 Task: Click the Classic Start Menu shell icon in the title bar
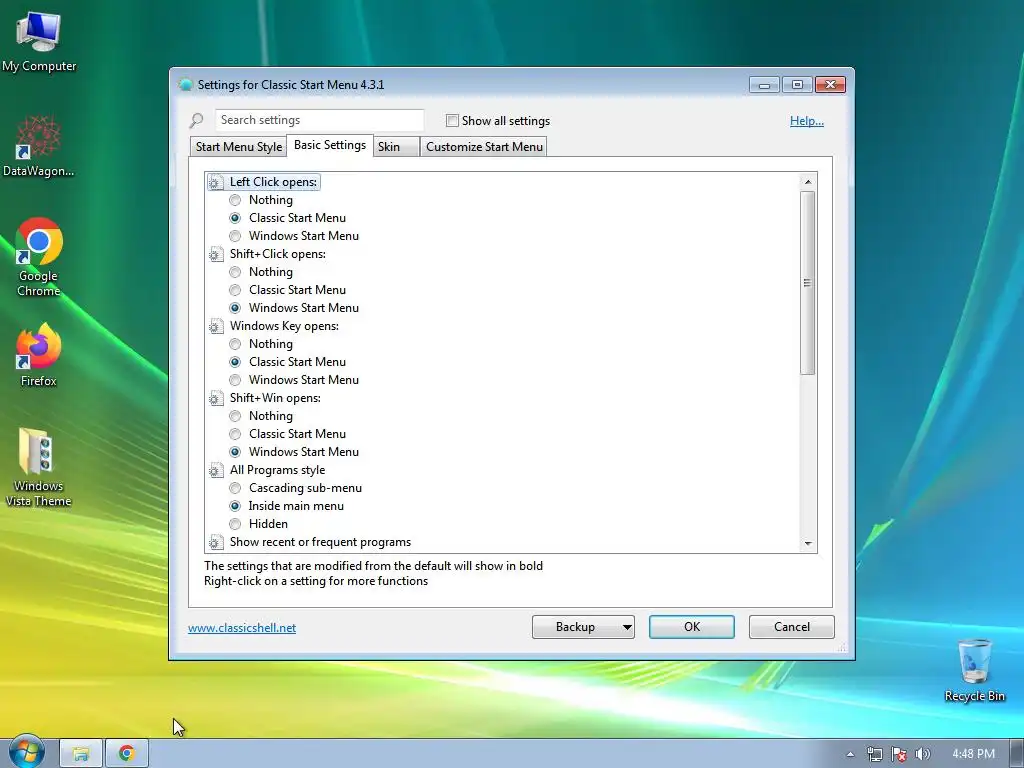[185, 85]
